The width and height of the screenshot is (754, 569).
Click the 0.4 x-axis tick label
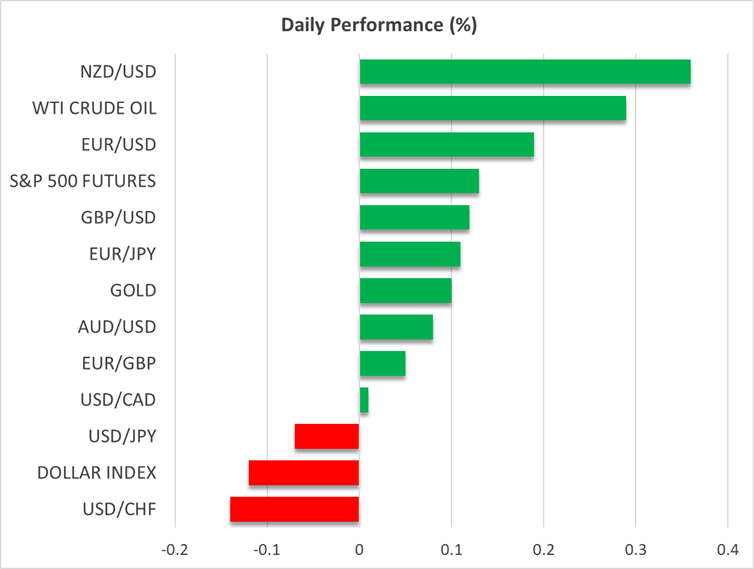click(727, 549)
